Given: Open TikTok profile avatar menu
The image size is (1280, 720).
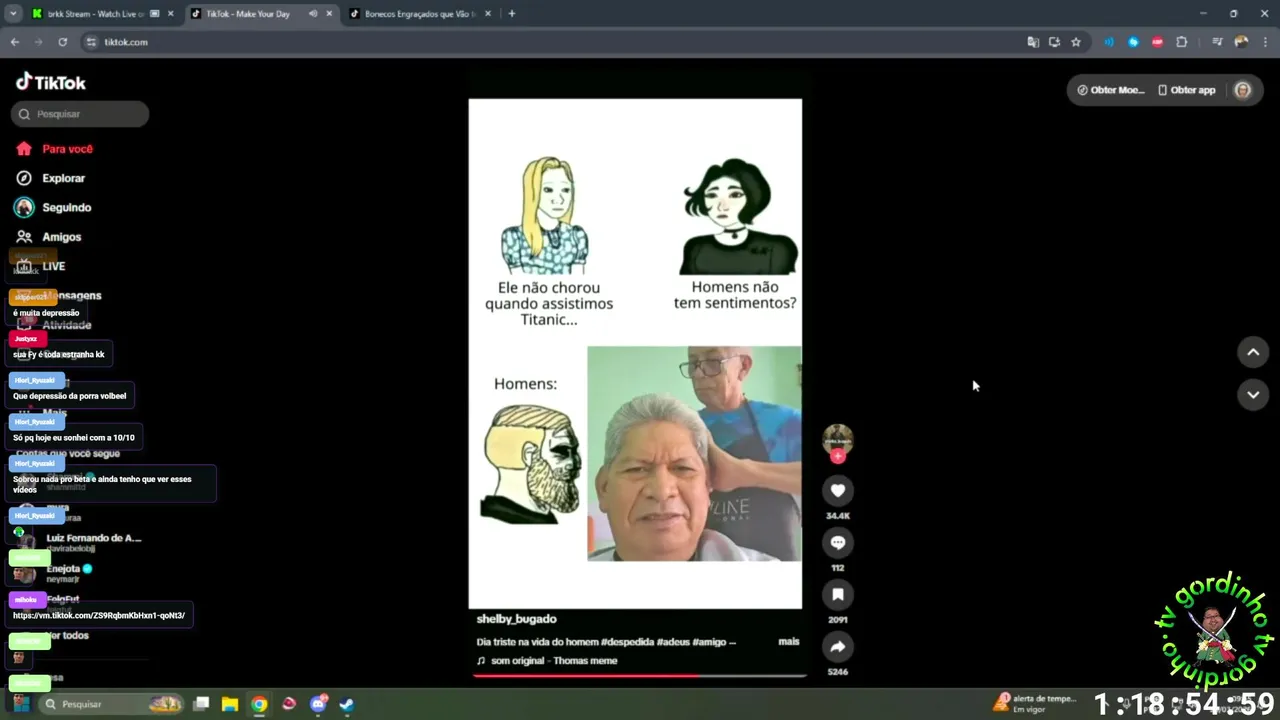Looking at the screenshot, I should pyautogui.click(x=1243, y=90).
